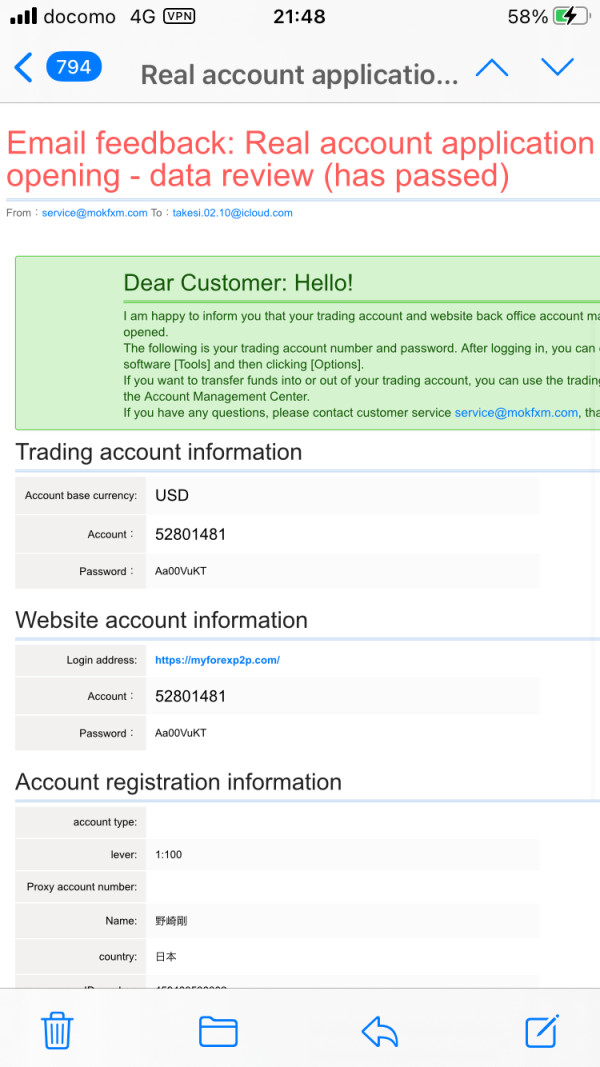
Task: Tap the reply arrow icon
Action: coord(380,1032)
